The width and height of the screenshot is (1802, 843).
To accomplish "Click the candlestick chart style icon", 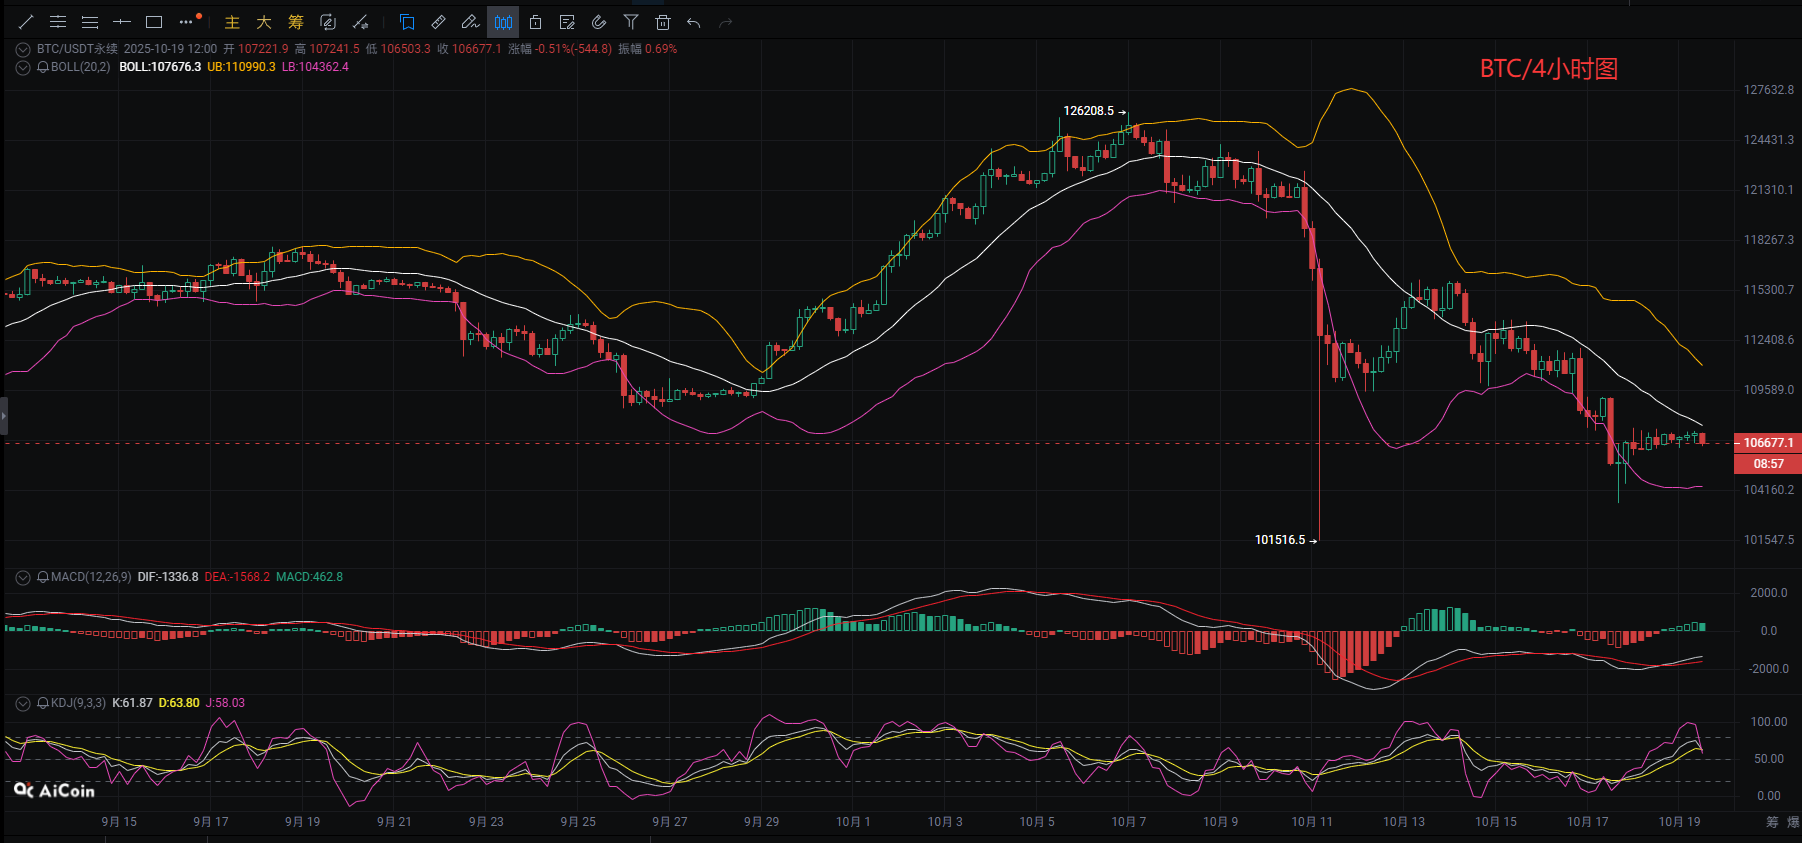I will (x=503, y=22).
